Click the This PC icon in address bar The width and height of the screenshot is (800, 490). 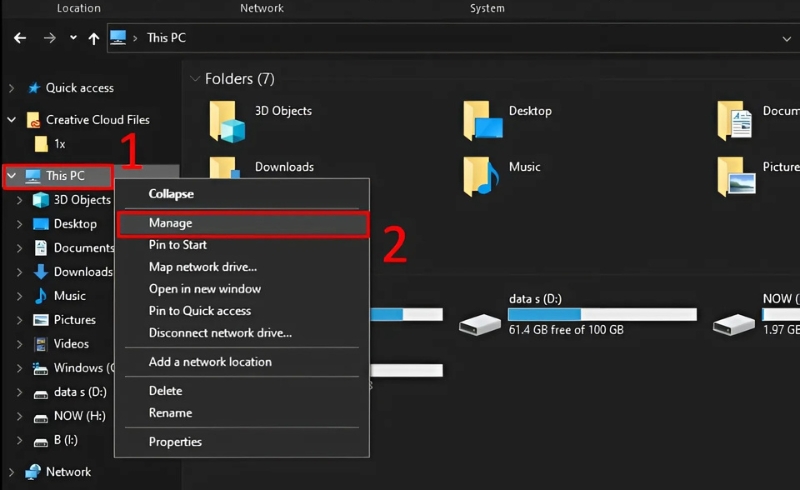click(x=118, y=37)
